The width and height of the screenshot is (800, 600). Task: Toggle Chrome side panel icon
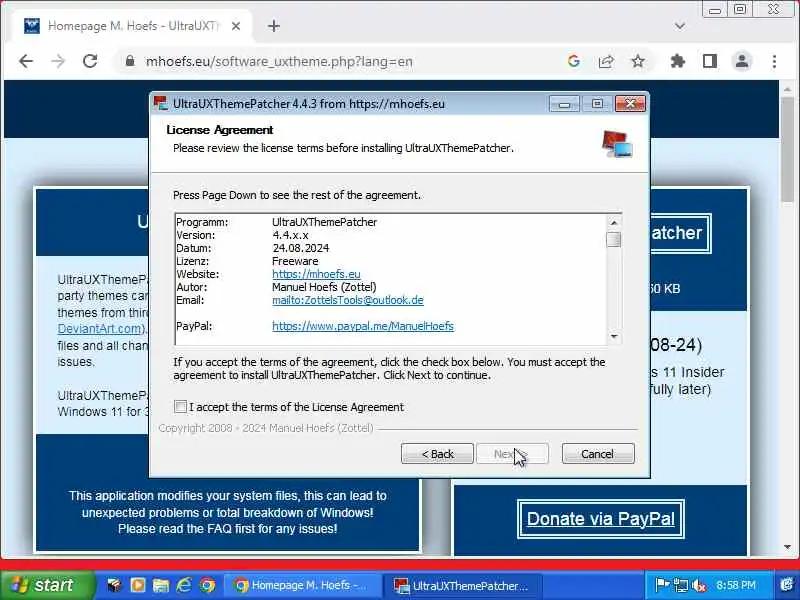(710, 62)
